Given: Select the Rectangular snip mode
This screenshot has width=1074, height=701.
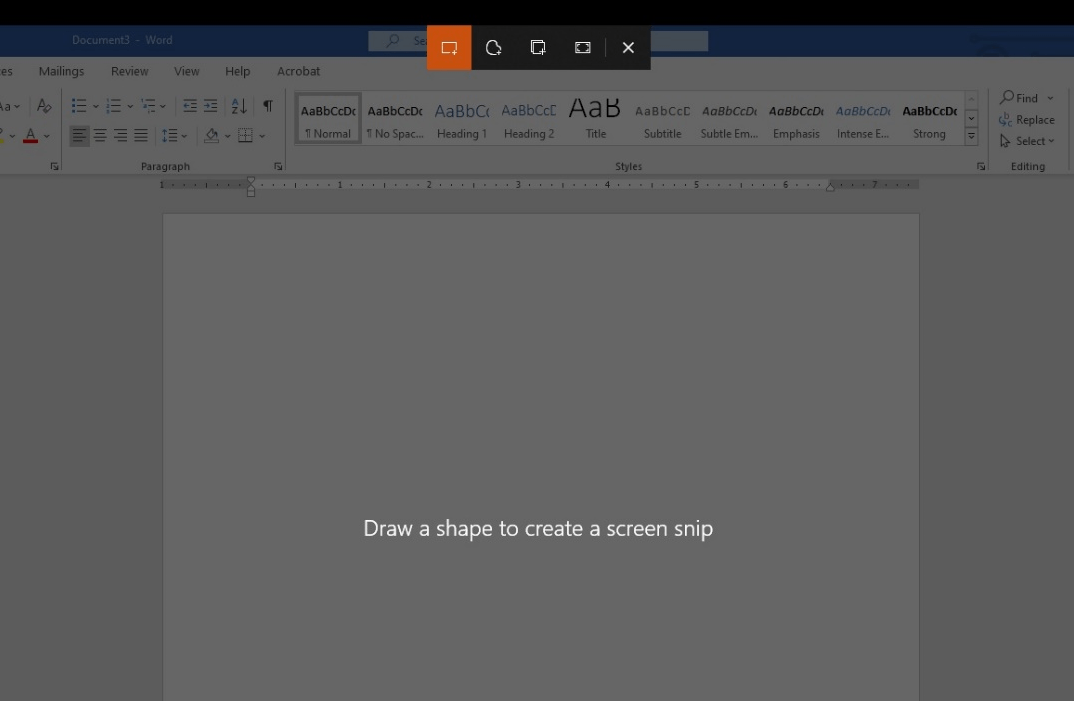Looking at the screenshot, I should click(x=448, y=47).
